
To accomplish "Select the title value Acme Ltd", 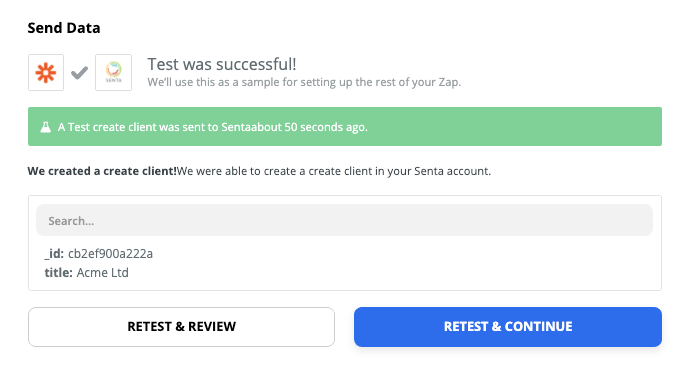I will tap(103, 273).
